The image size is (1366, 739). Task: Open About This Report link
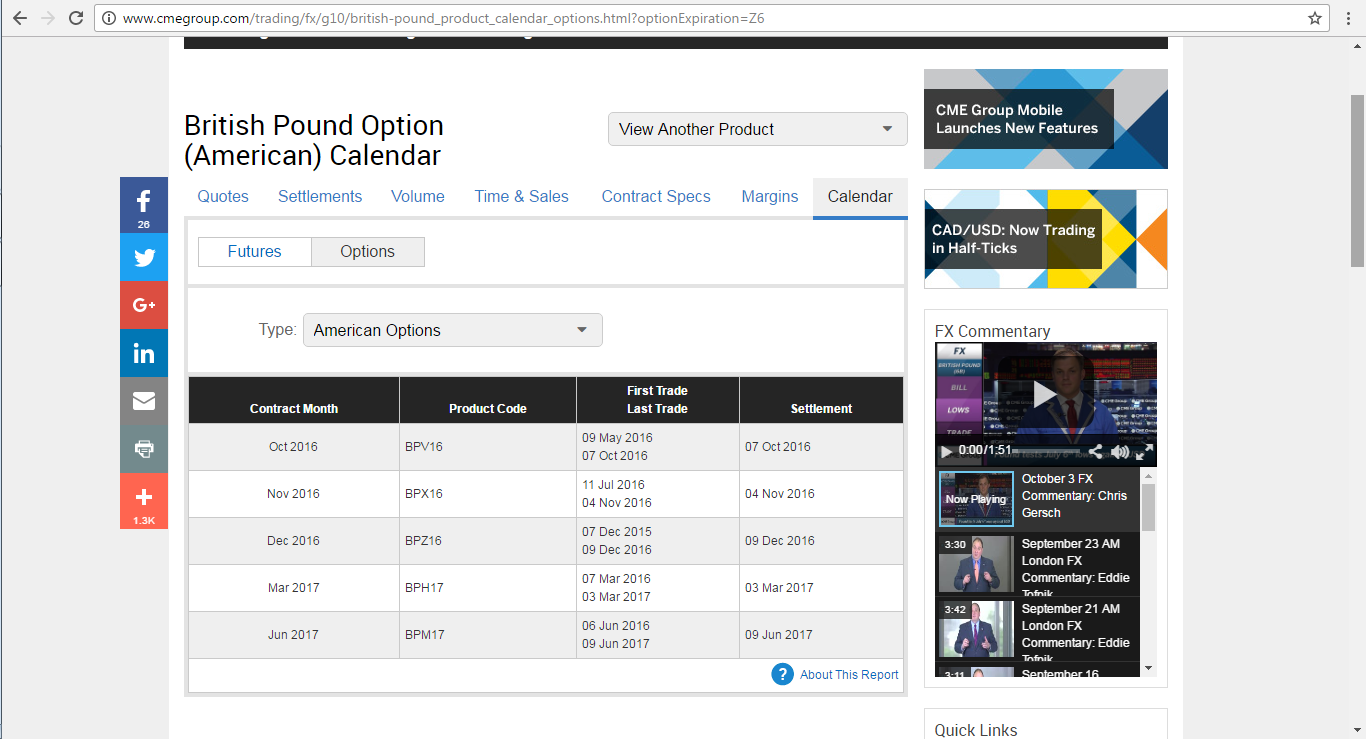849,675
